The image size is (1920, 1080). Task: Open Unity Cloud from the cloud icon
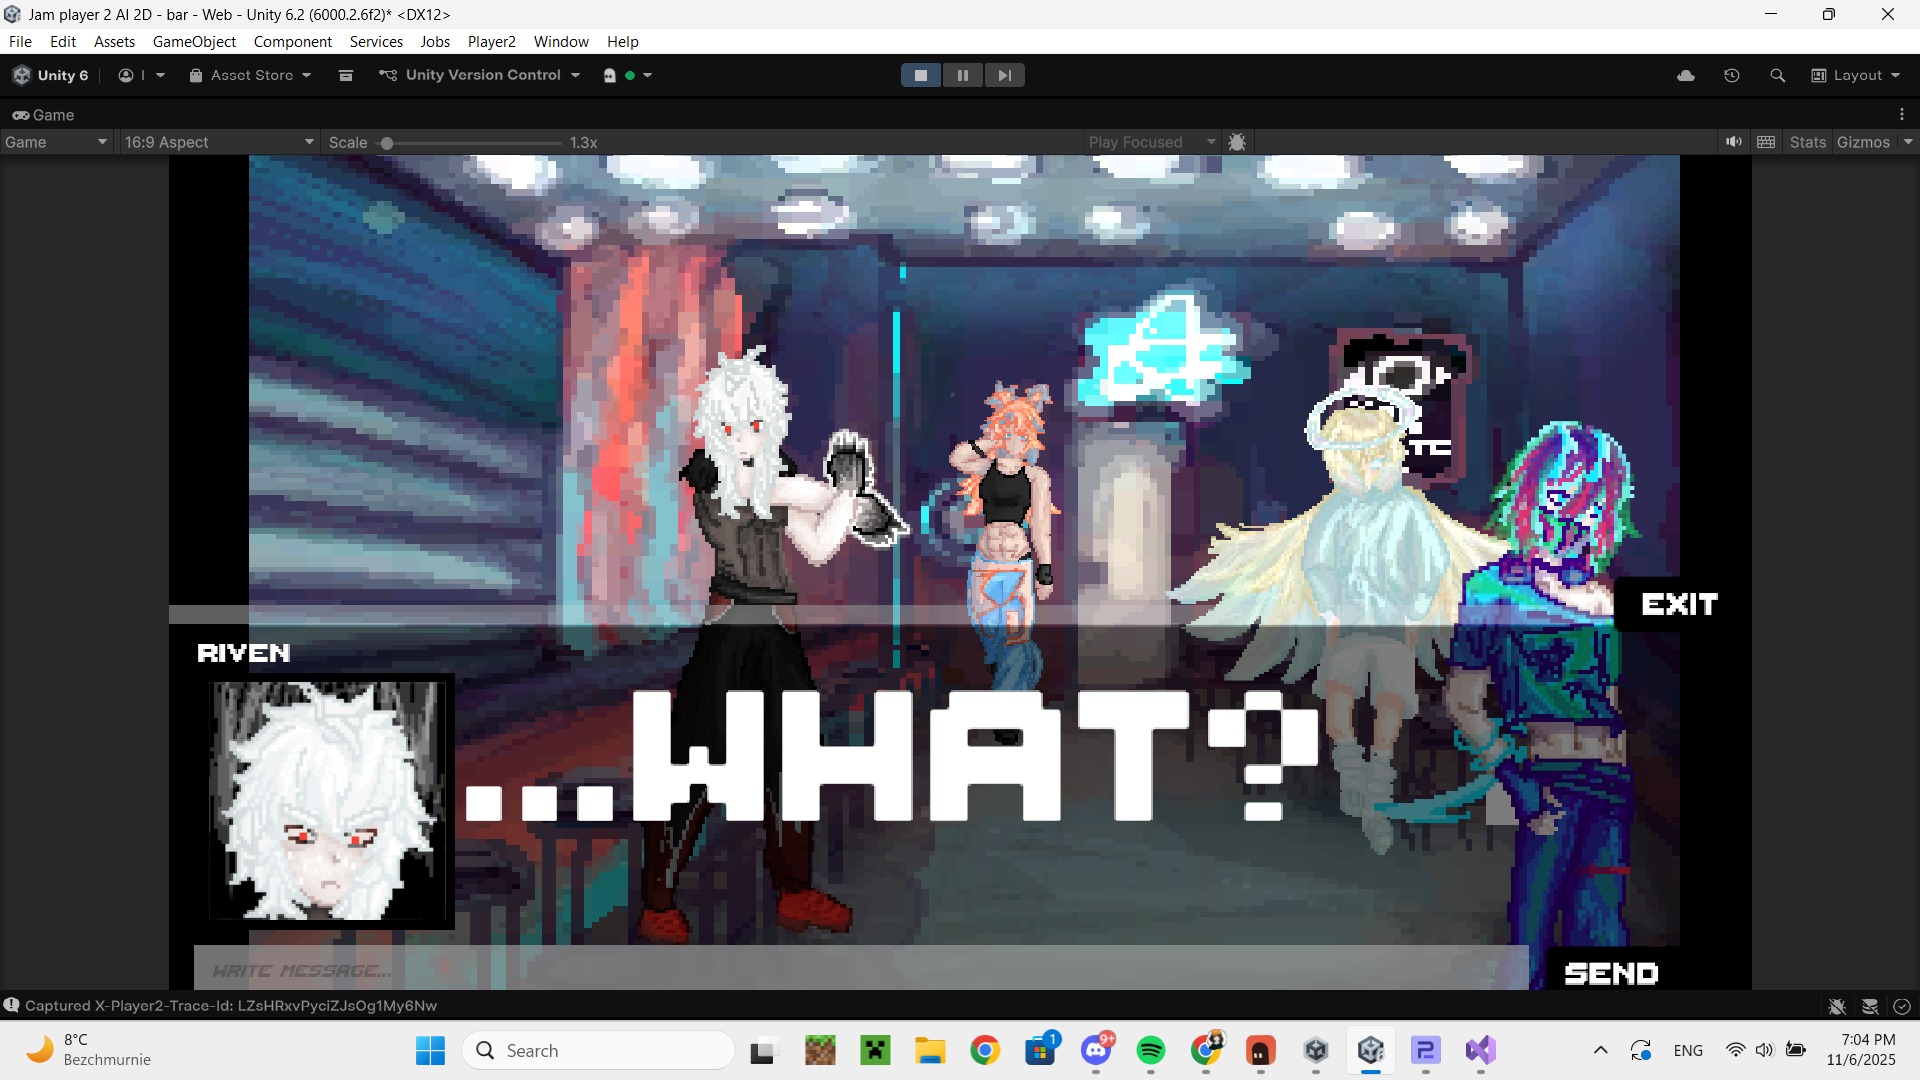click(x=1686, y=75)
